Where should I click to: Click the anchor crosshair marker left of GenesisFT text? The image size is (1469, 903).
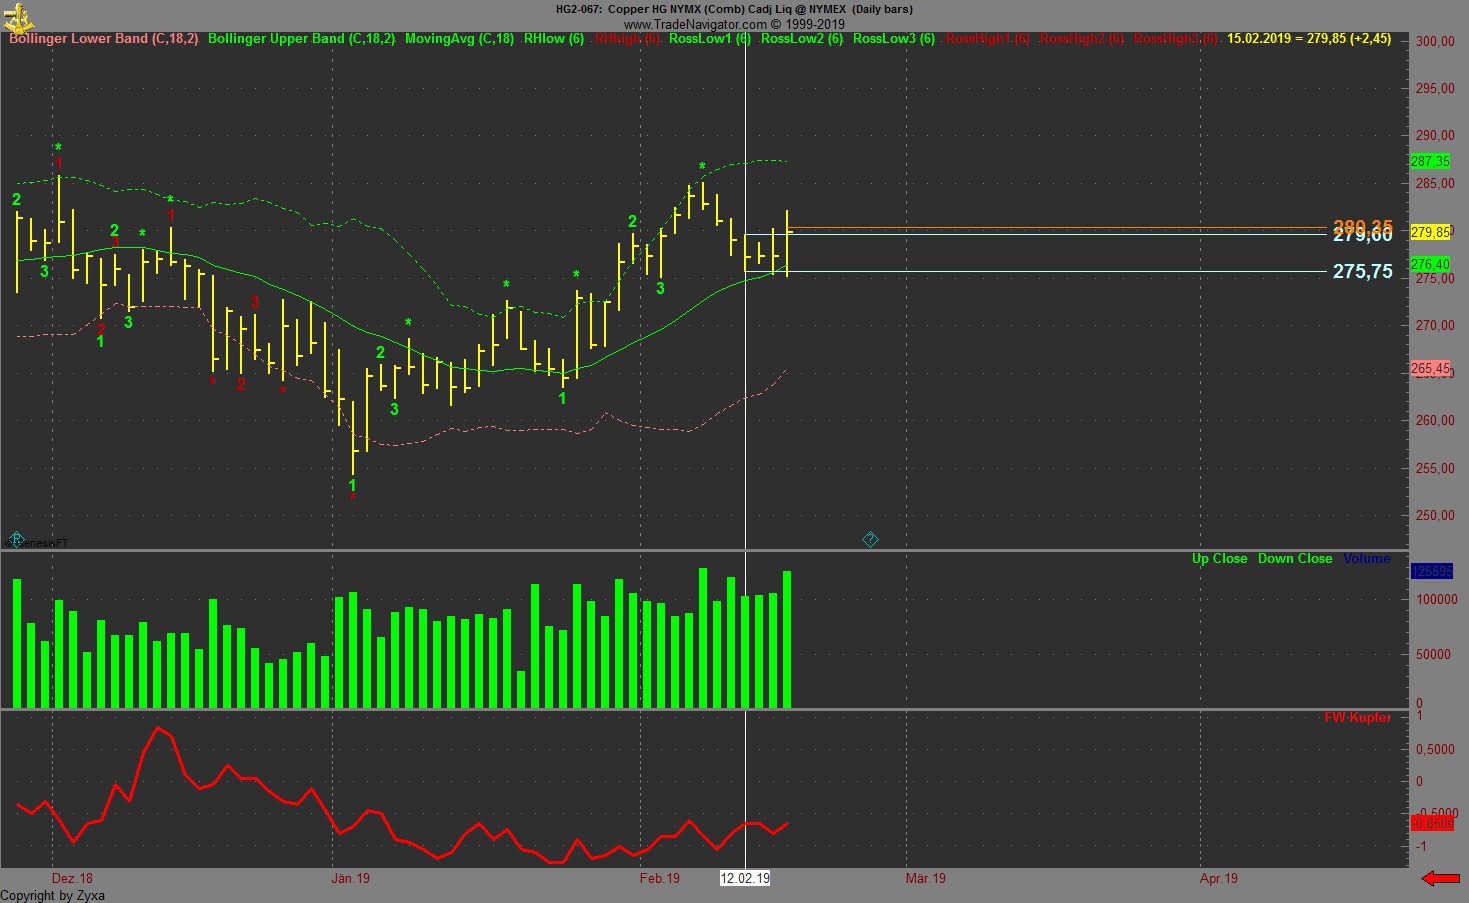(x=15, y=539)
